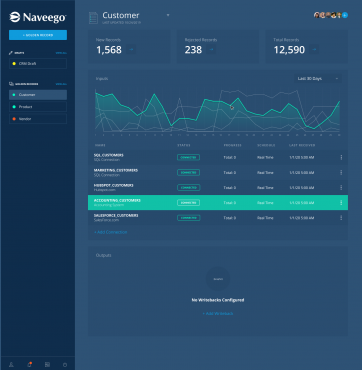Click the + Add Connection link
The image size is (362, 370).
[111, 232]
